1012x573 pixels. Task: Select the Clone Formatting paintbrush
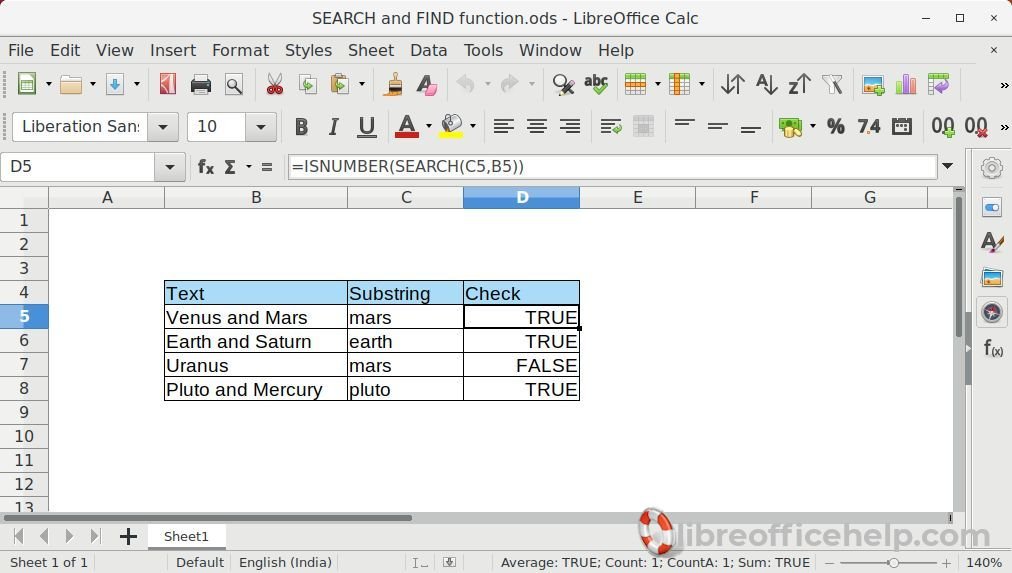tap(392, 85)
